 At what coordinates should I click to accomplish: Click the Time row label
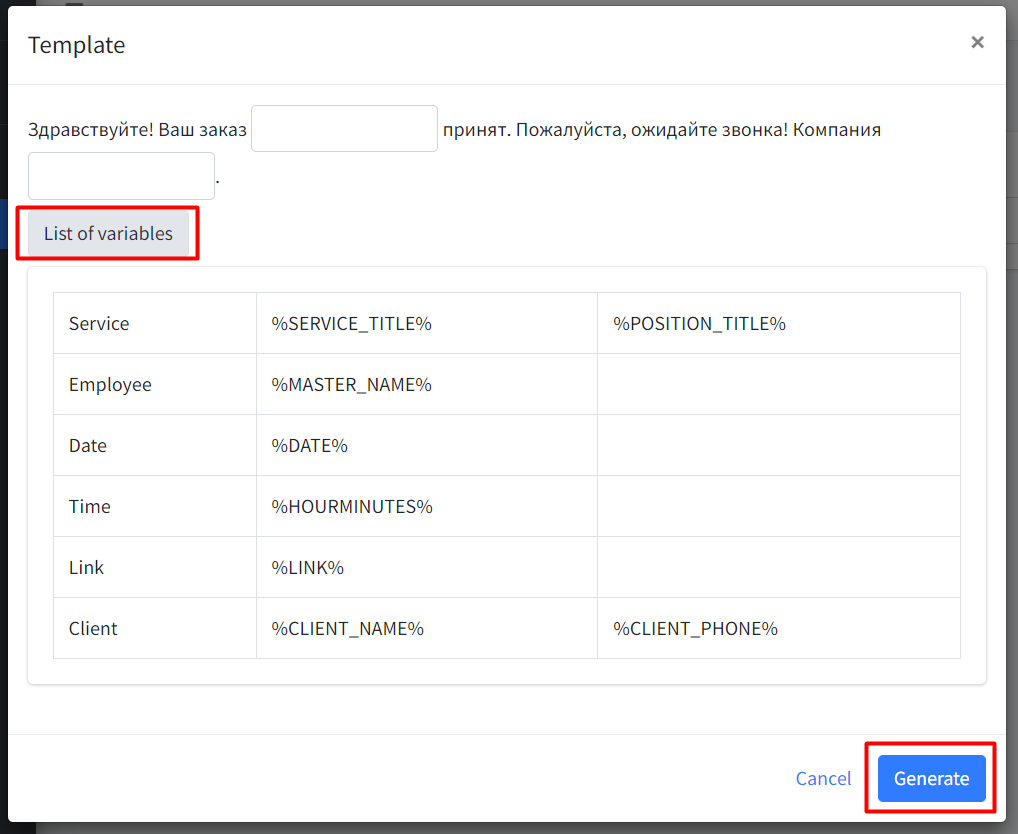(90, 507)
